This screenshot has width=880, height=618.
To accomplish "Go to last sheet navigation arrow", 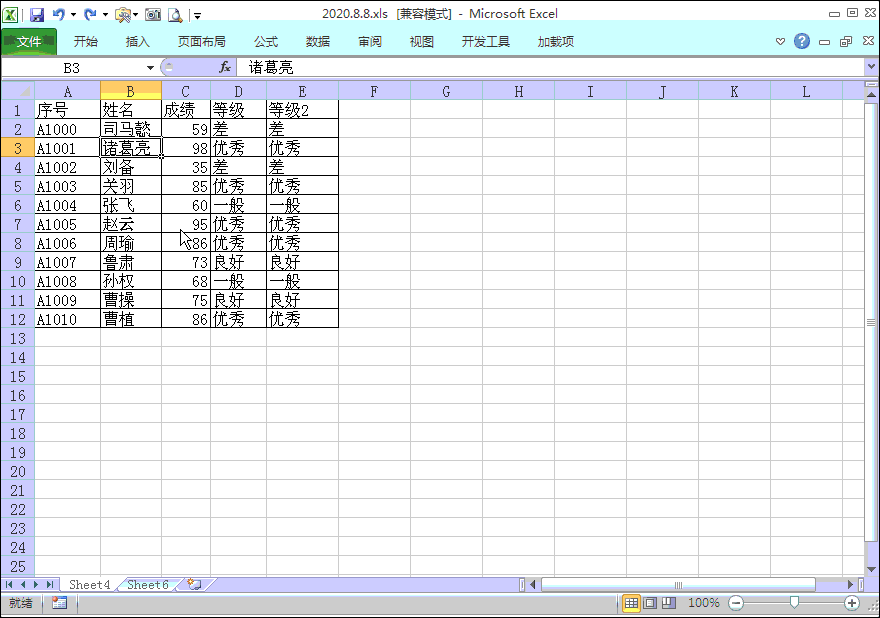I will 49,584.
